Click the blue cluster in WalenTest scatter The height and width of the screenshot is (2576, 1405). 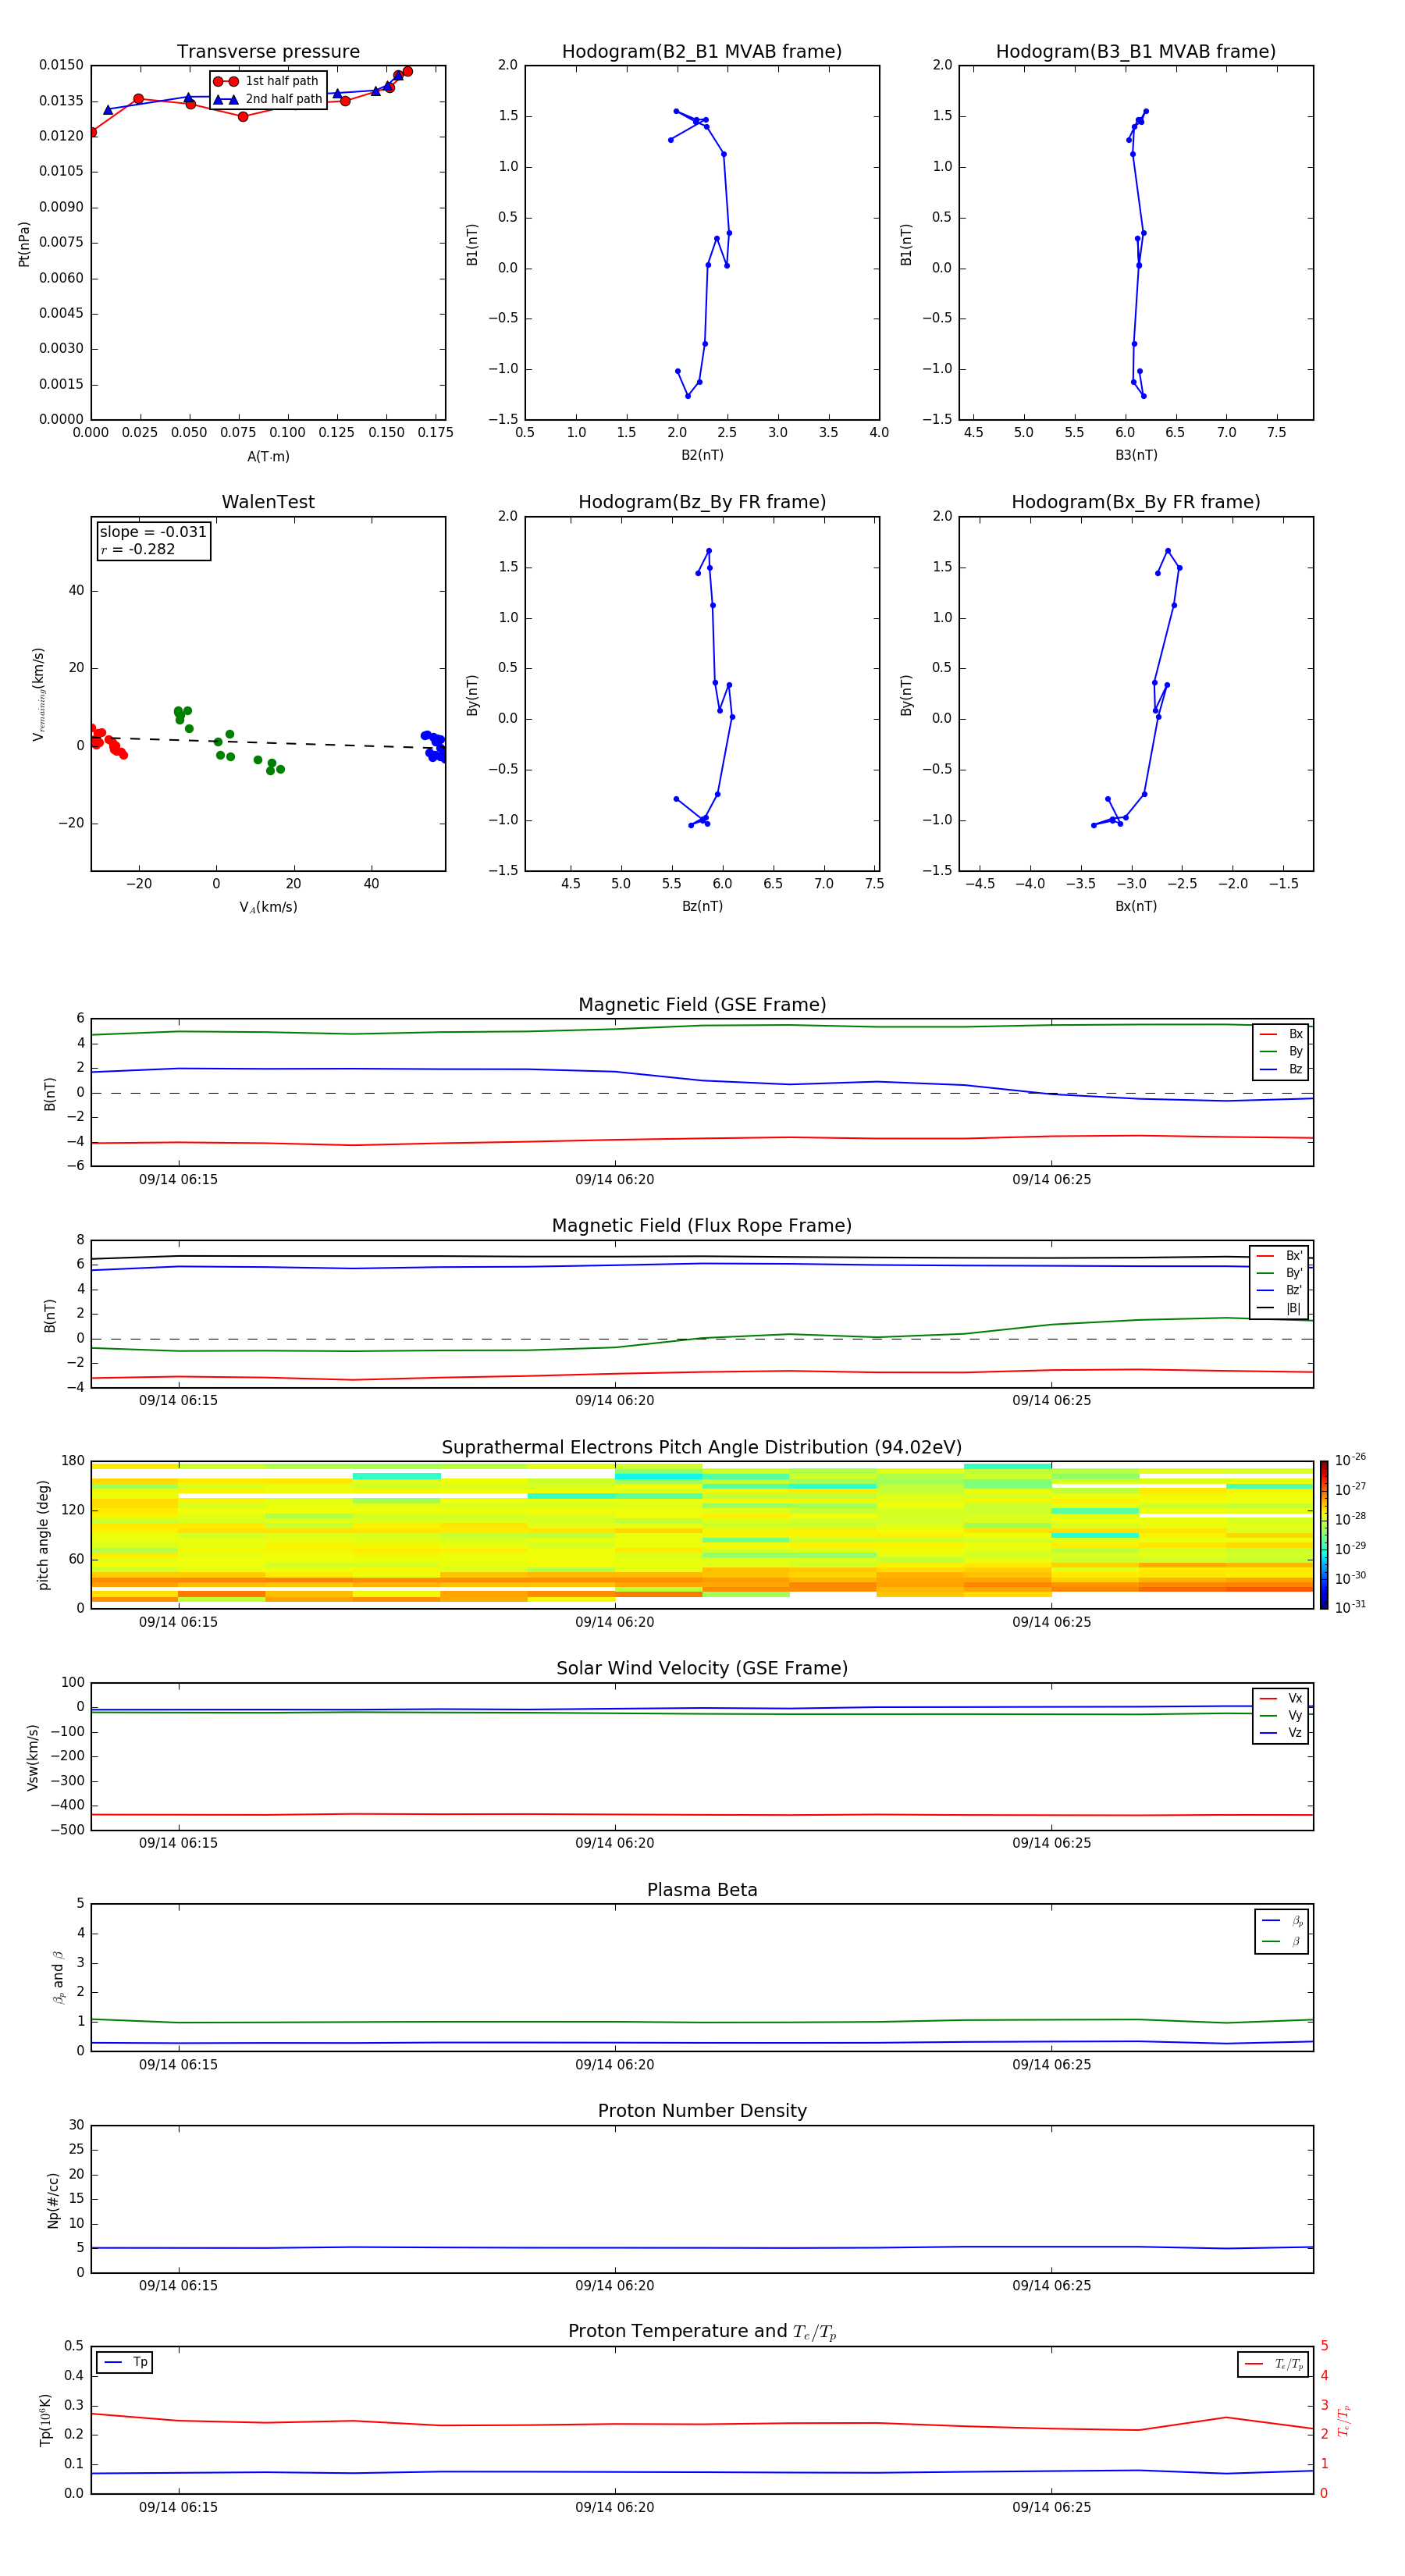[x=434, y=746]
